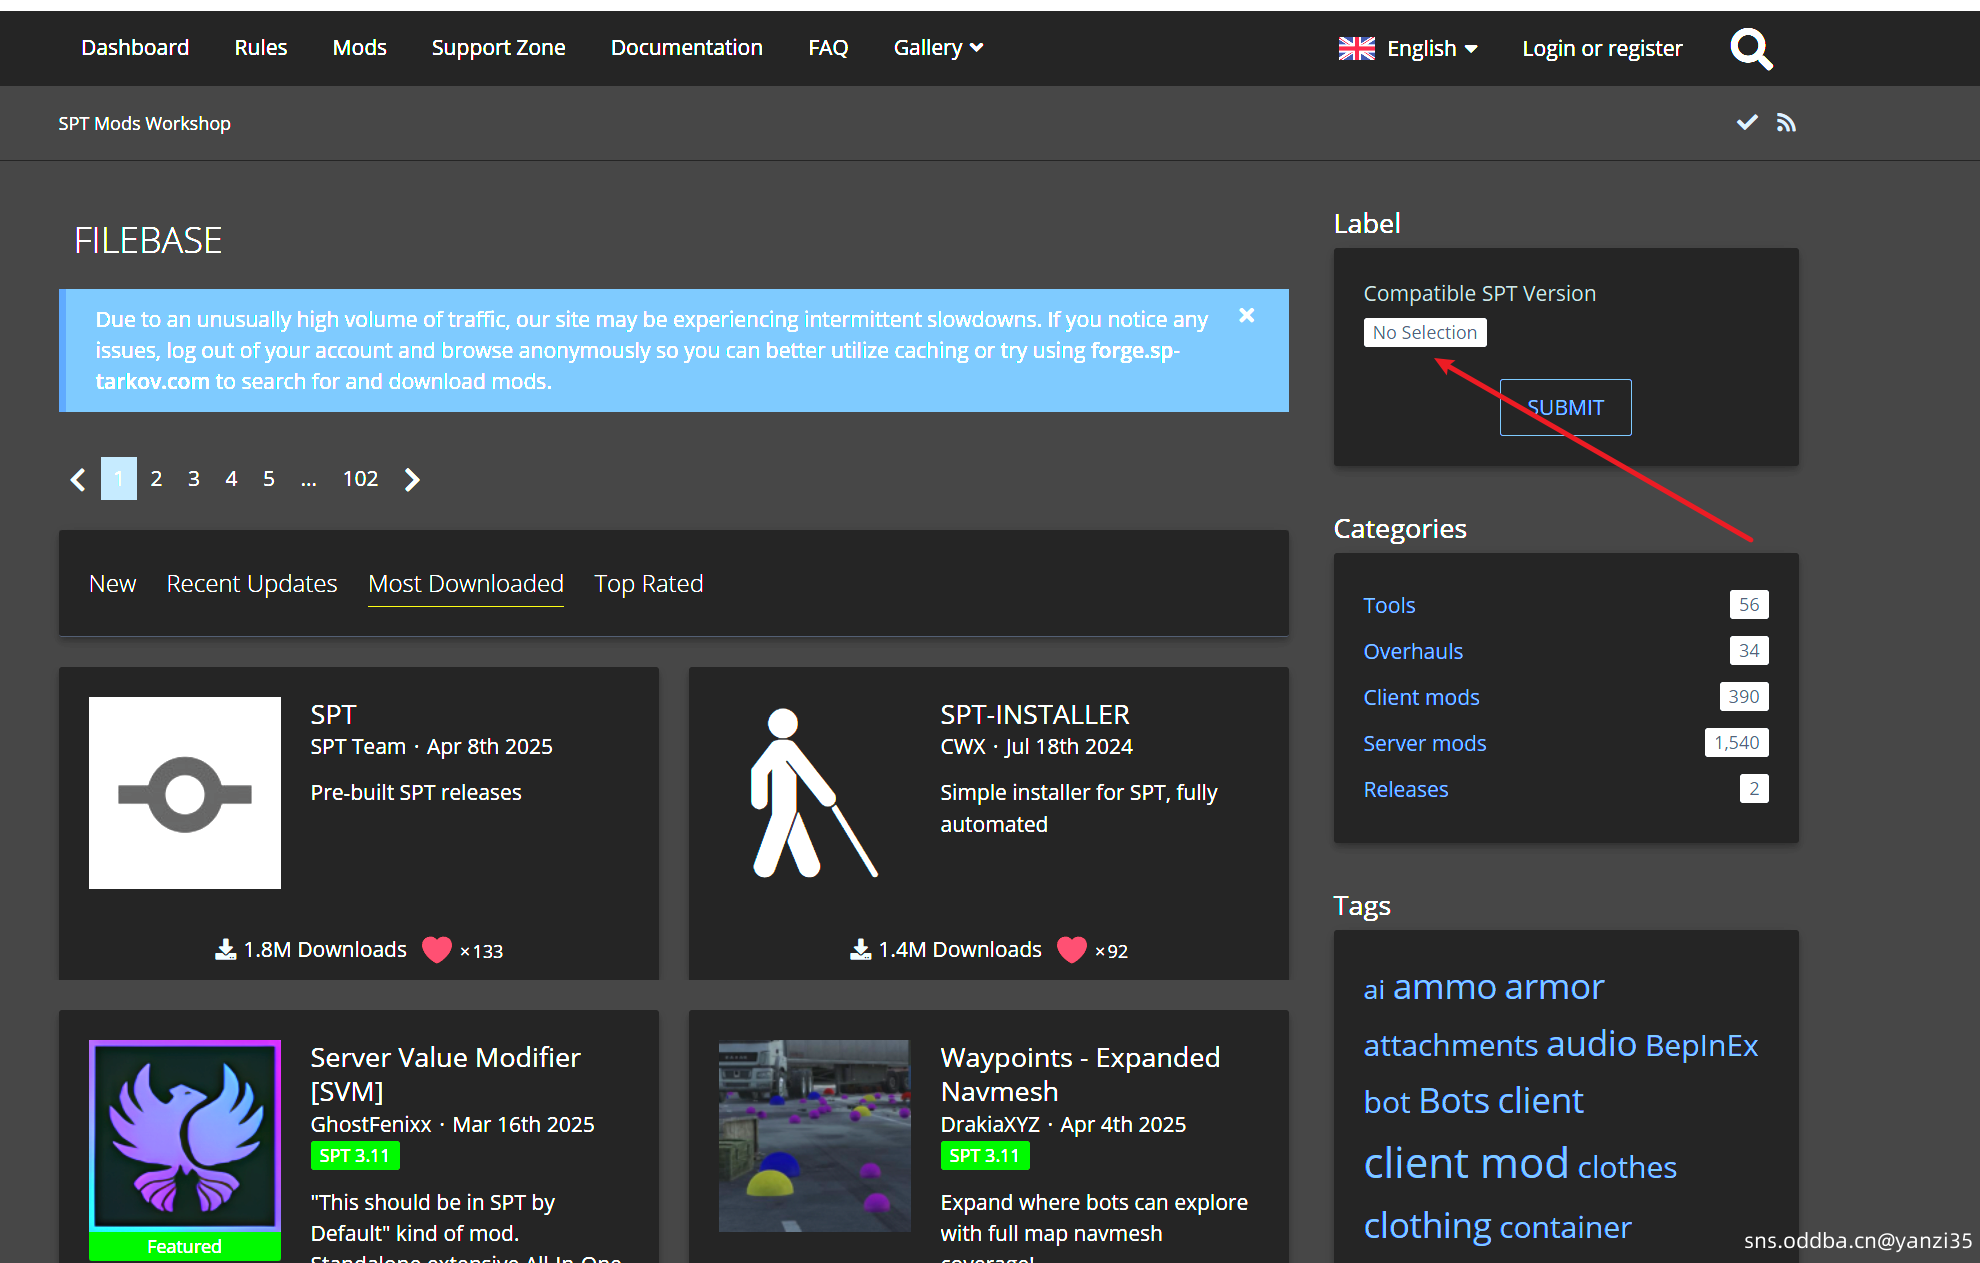1980x1263 pixels.
Task: Open the RSS feed icon
Action: point(1786,122)
